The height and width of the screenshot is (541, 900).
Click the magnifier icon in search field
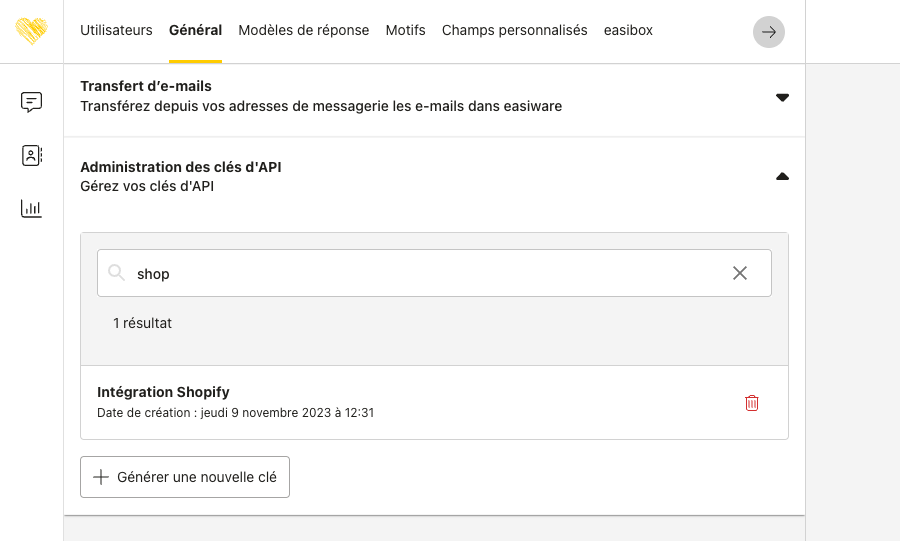(x=117, y=273)
